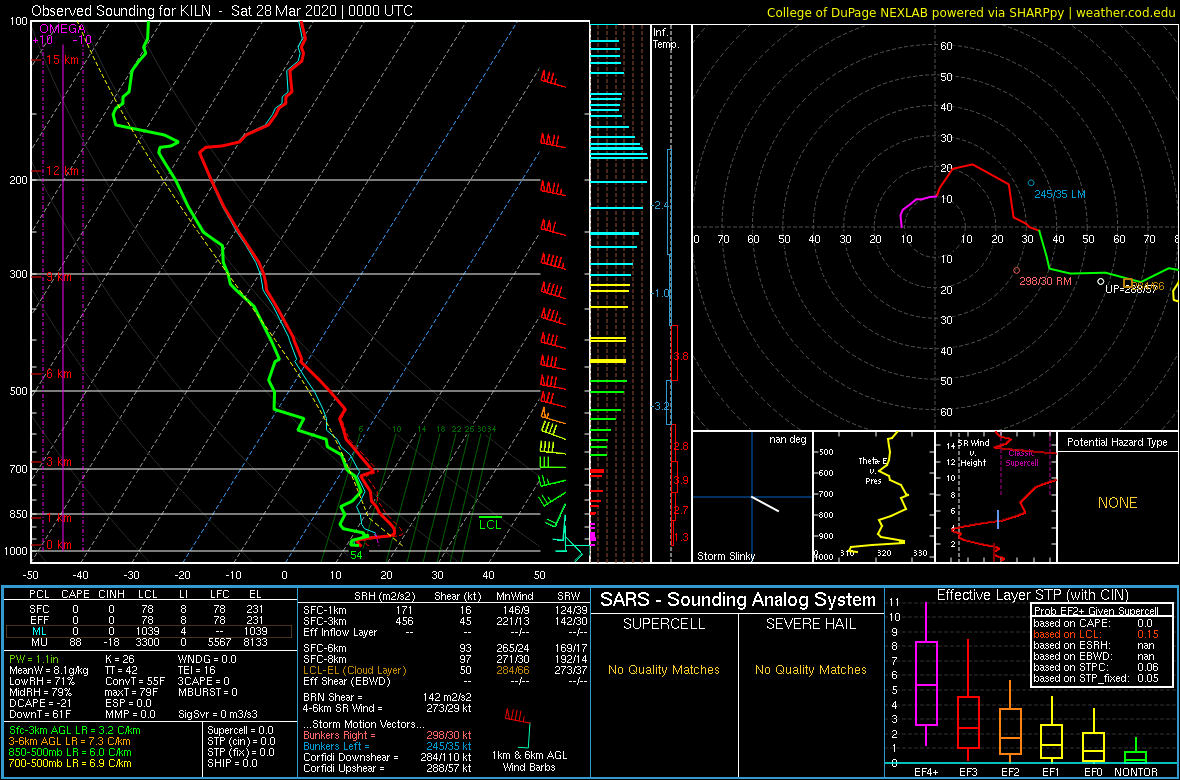Click the white storm slinky line
Viewport: 1180px width, 780px height.
[x=765, y=504]
